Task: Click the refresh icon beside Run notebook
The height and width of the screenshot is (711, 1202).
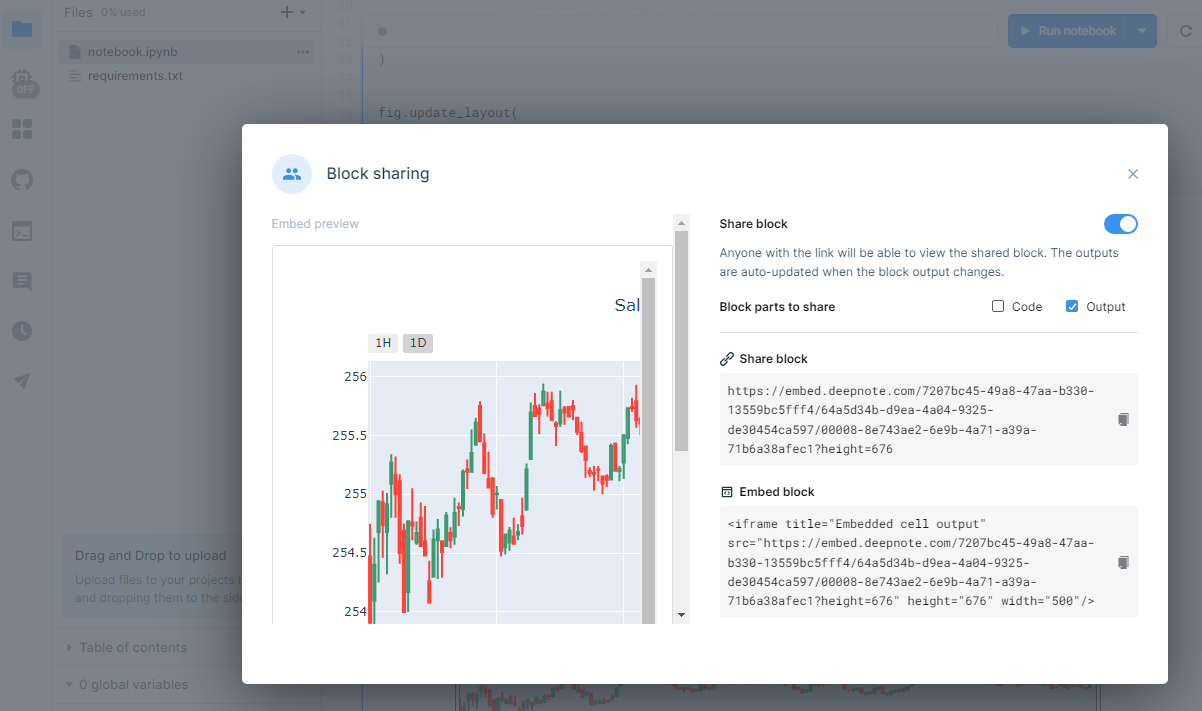Action: click(x=1185, y=31)
